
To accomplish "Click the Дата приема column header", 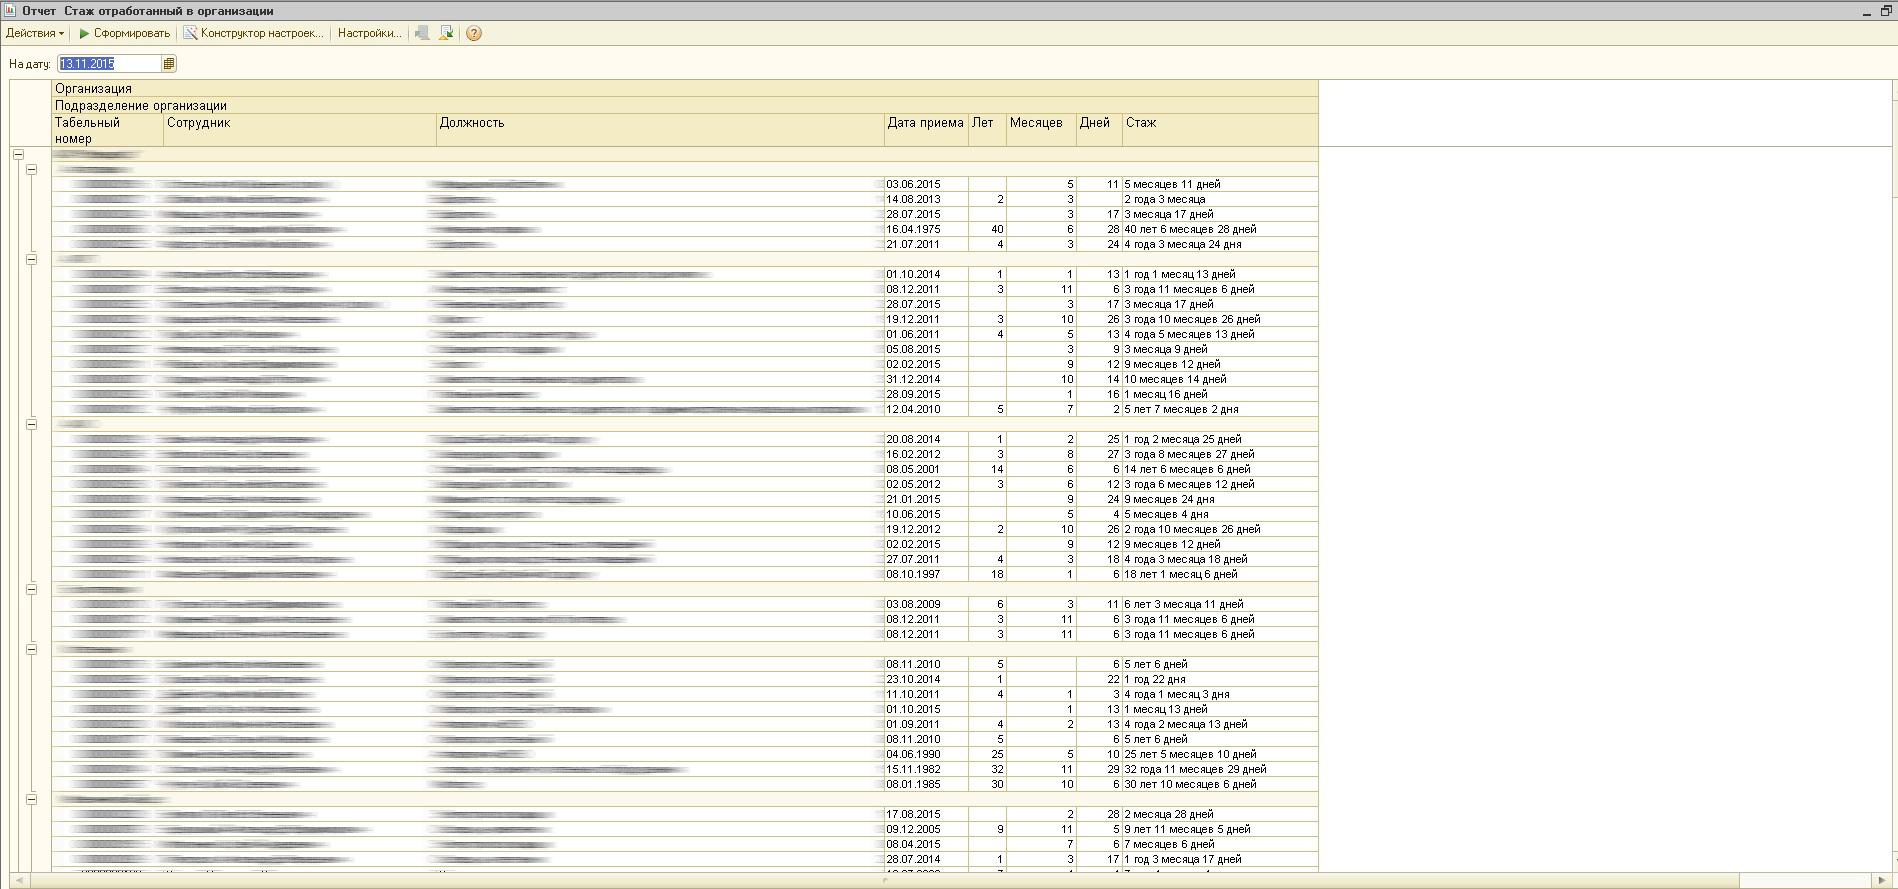I will [x=926, y=130].
